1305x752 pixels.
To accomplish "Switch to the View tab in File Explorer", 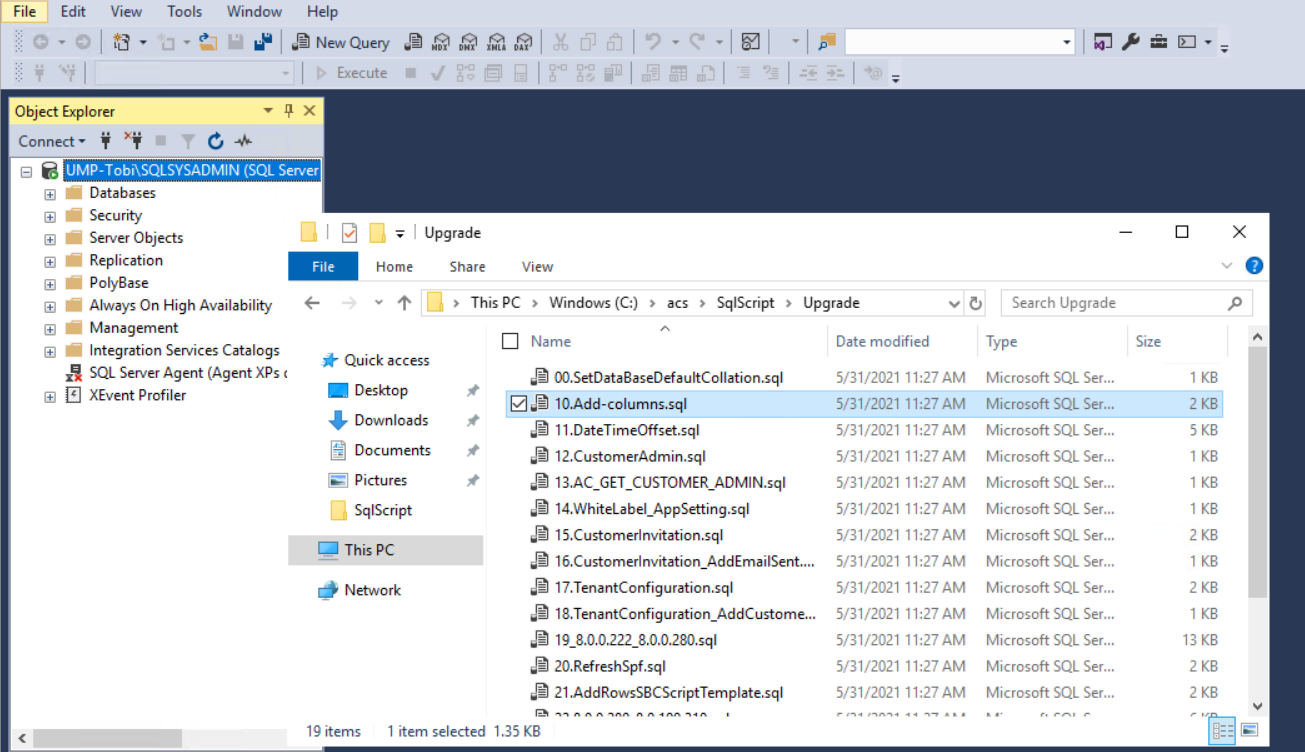I will tap(537, 267).
